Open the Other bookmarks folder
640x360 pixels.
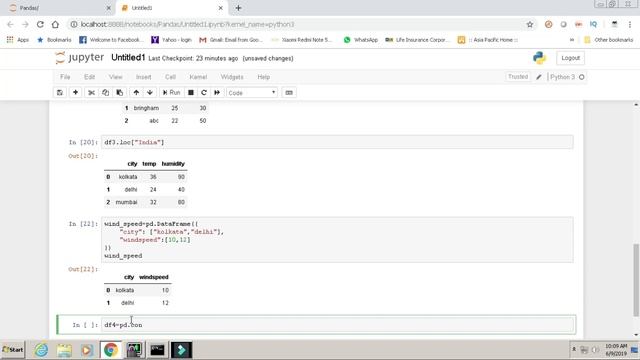pos(609,40)
